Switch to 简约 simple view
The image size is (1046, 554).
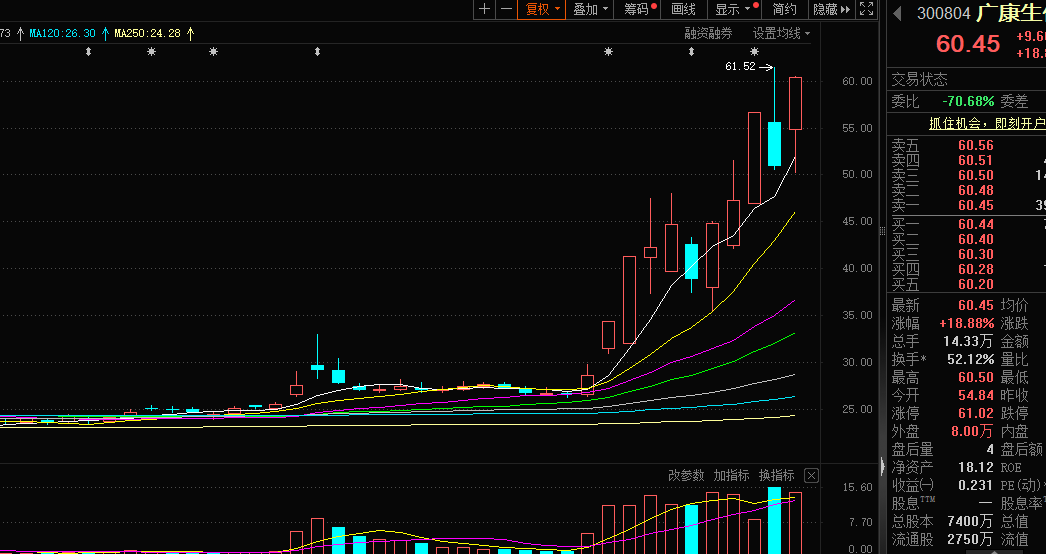tap(784, 9)
